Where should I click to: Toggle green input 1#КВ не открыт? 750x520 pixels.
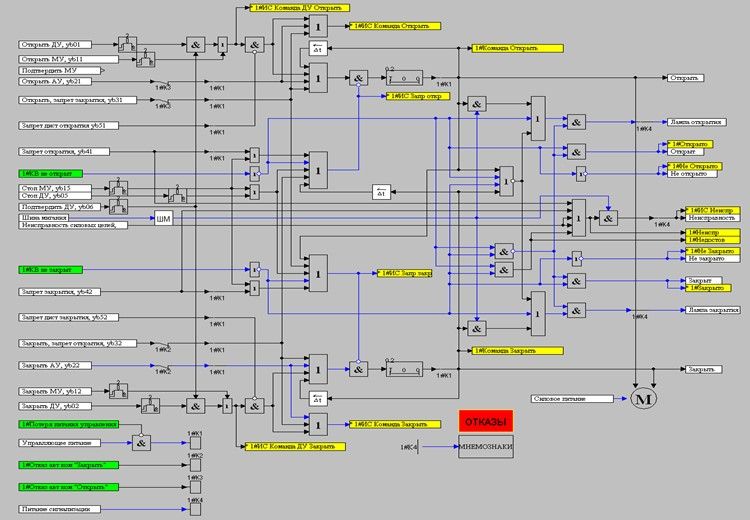(x=51, y=173)
